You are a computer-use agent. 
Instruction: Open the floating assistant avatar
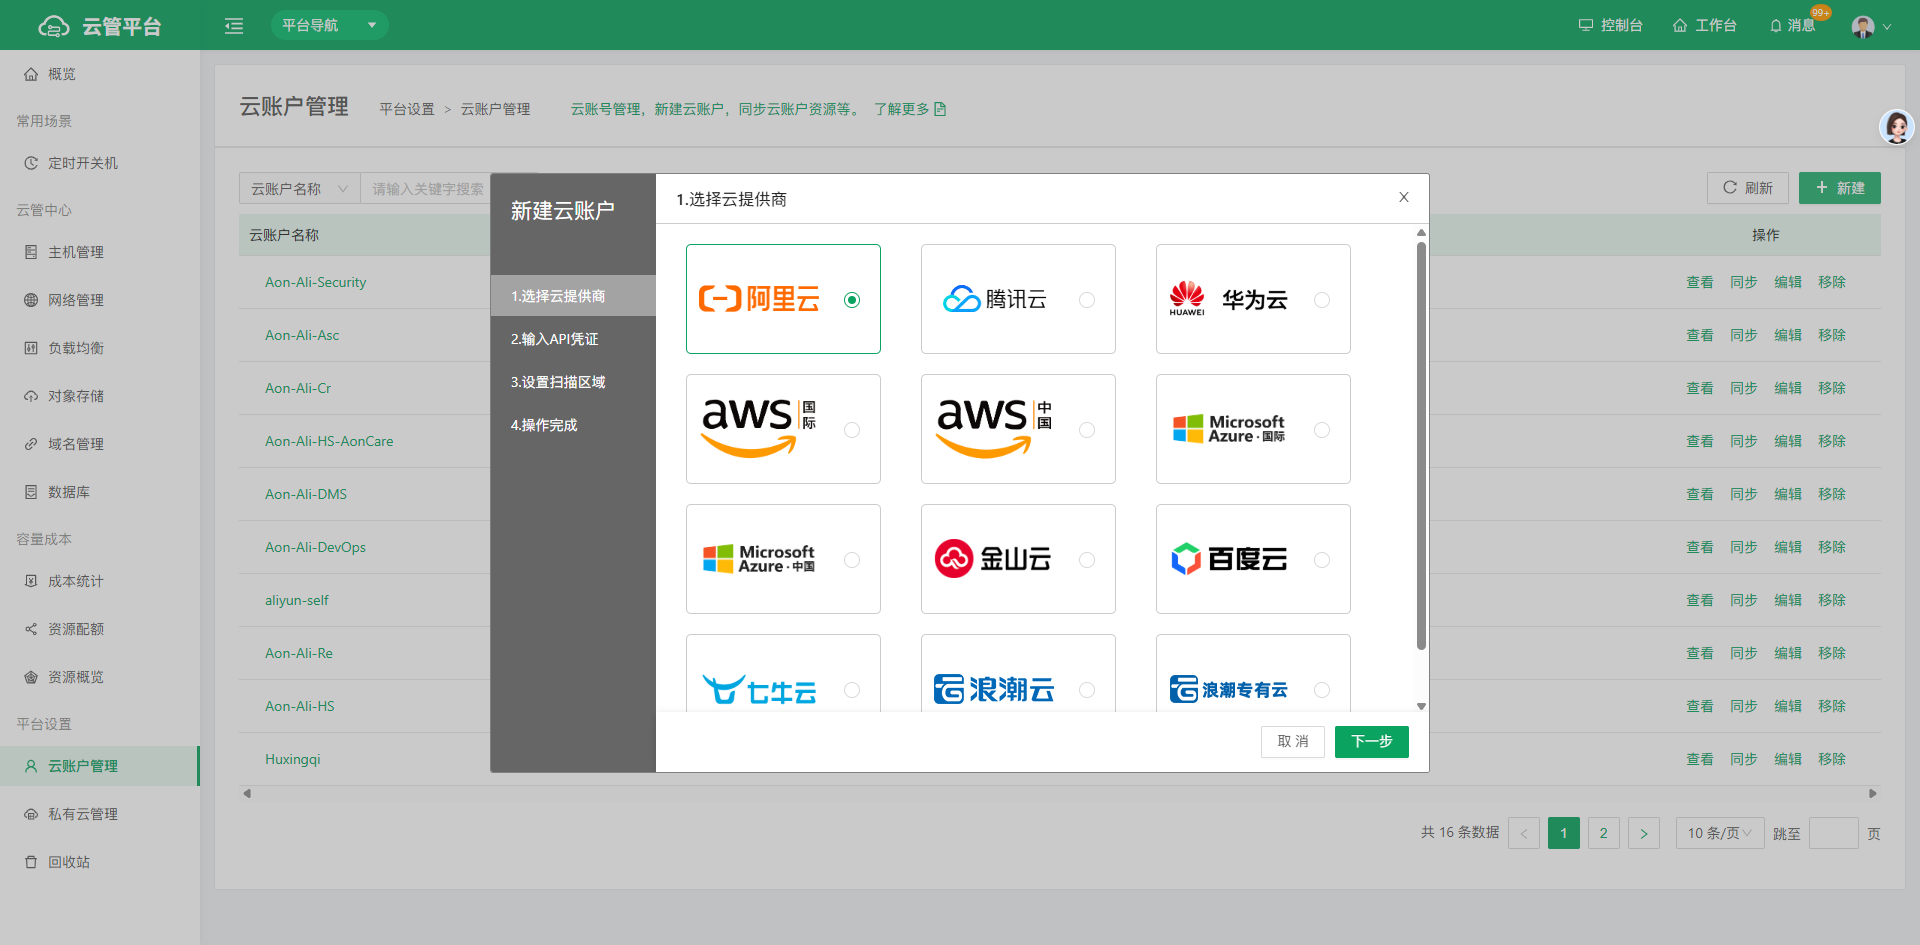point(1896,127)
